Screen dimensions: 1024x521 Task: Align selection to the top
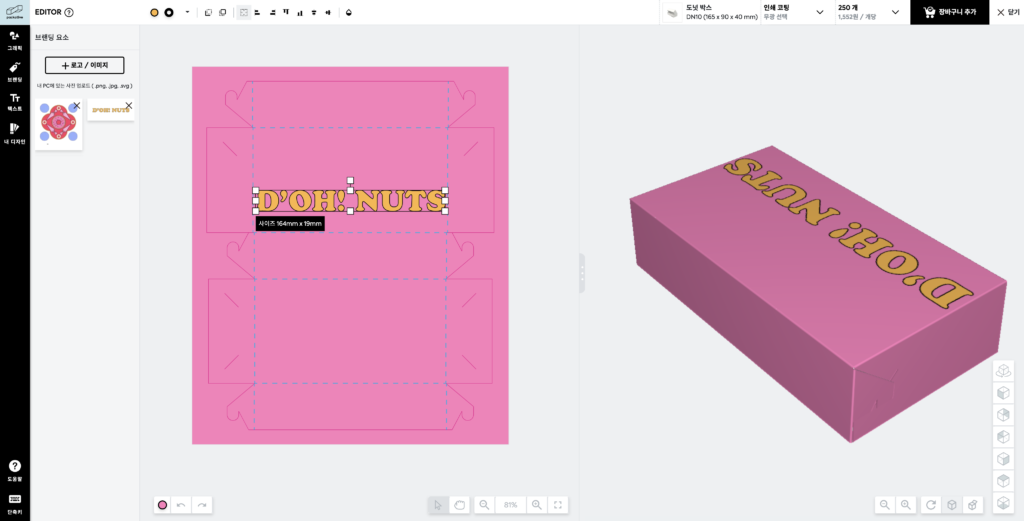[286, 12]
